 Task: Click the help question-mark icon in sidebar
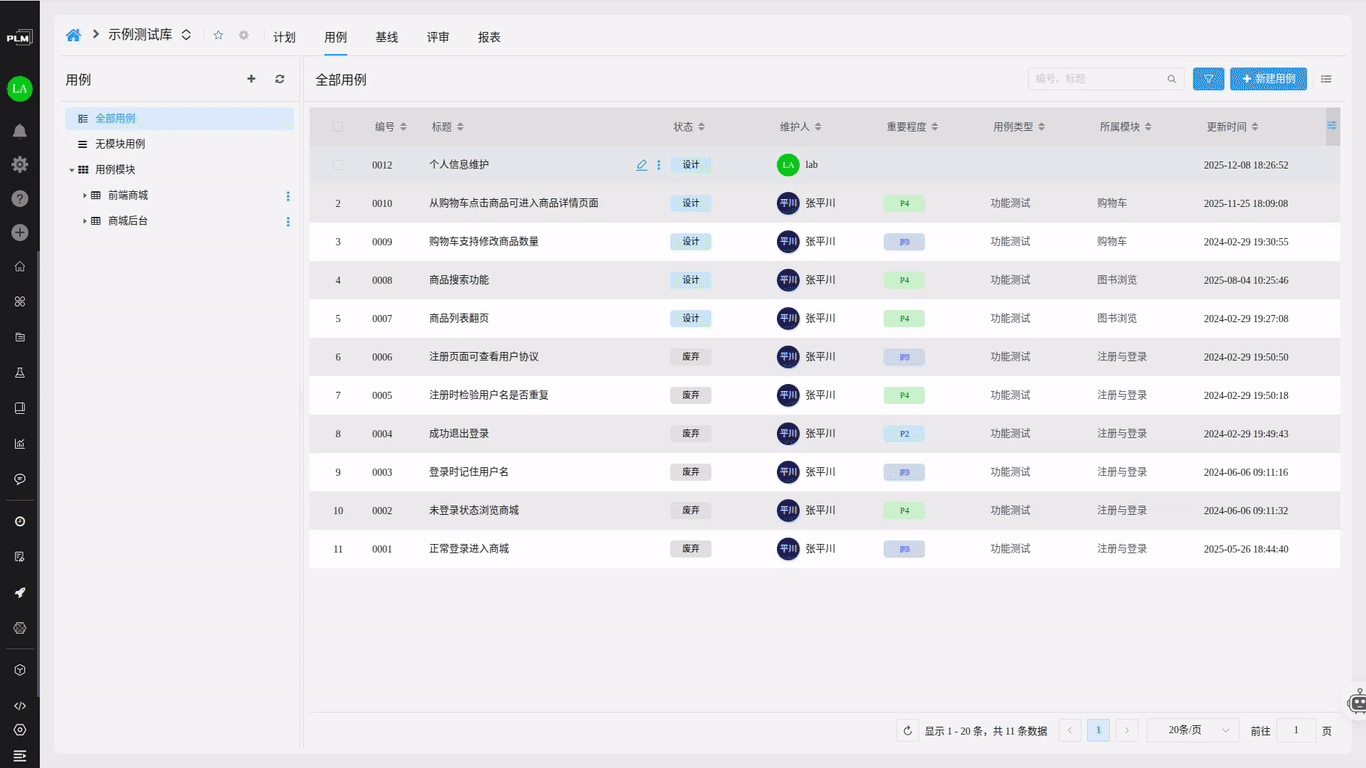click(20, 198)
